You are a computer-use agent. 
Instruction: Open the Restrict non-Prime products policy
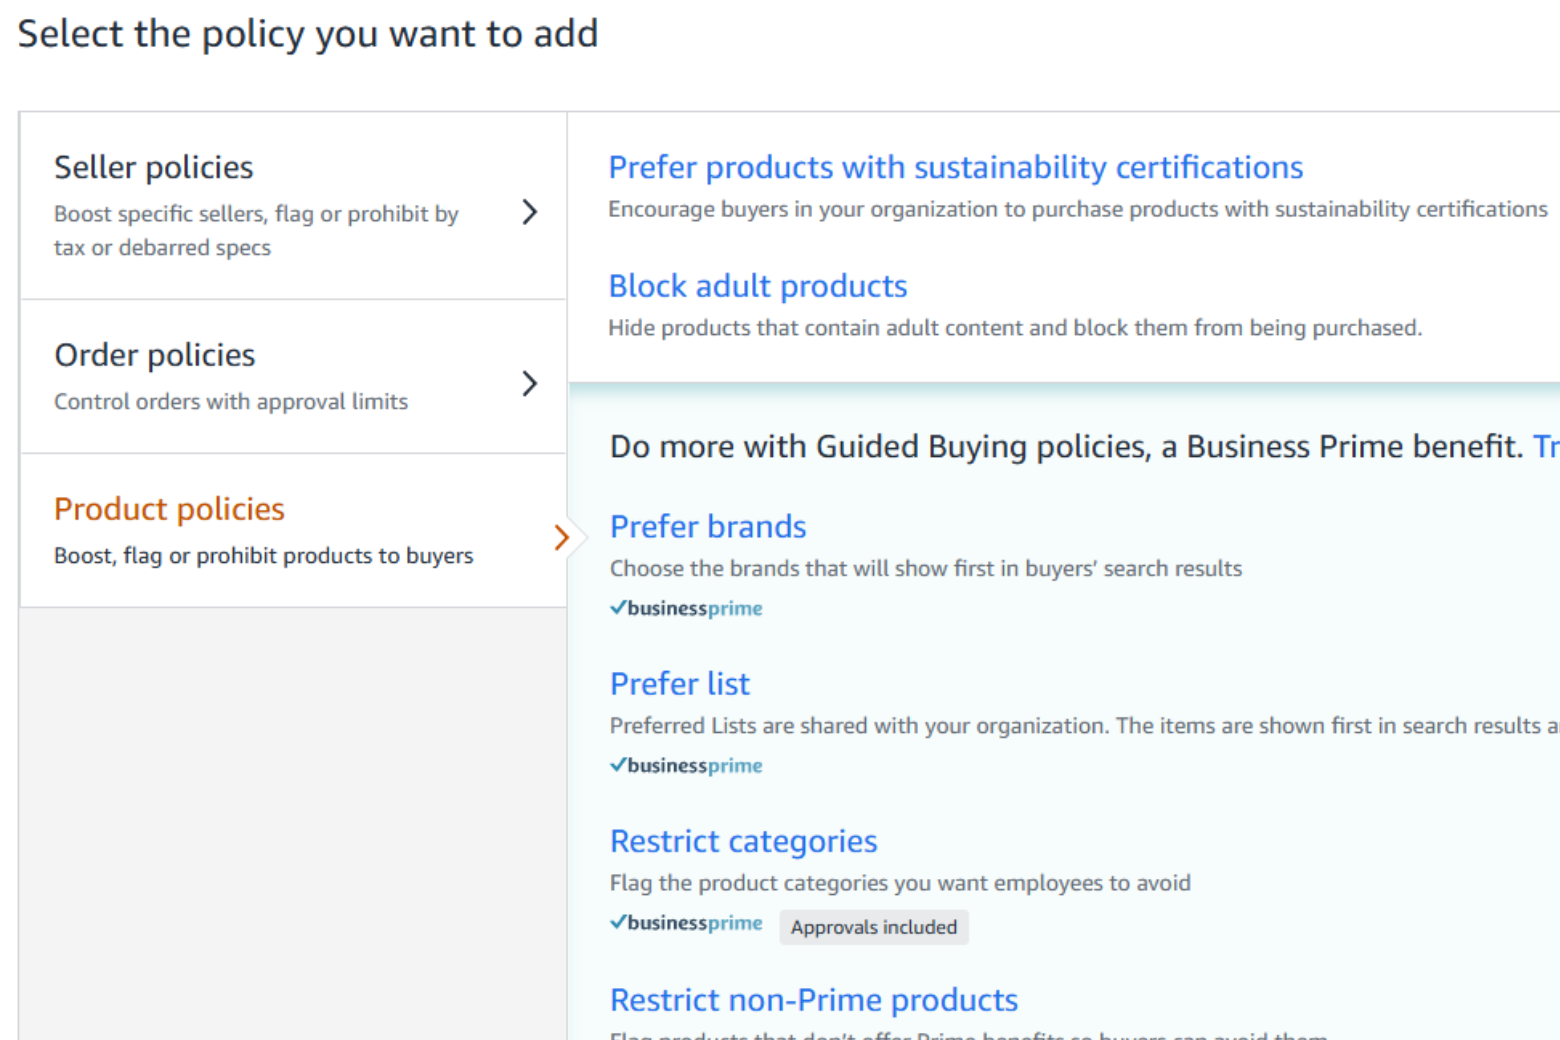814,1000
